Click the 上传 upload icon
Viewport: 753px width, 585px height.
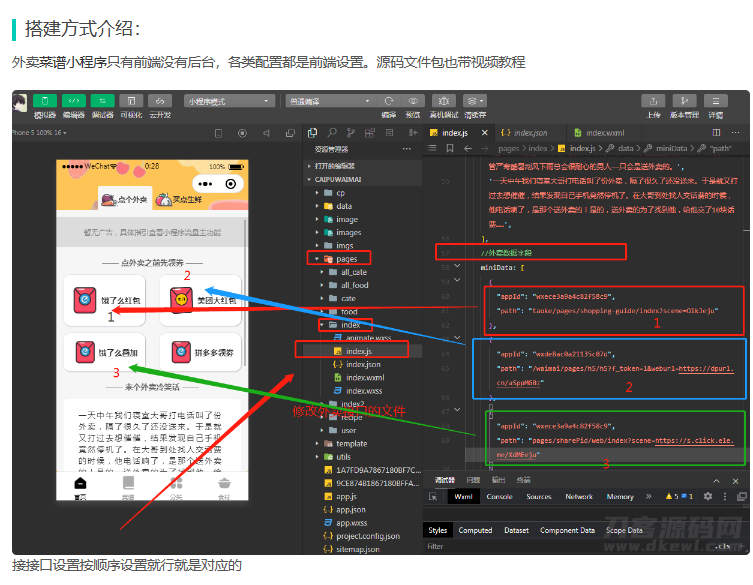click(x=653, y=101)
